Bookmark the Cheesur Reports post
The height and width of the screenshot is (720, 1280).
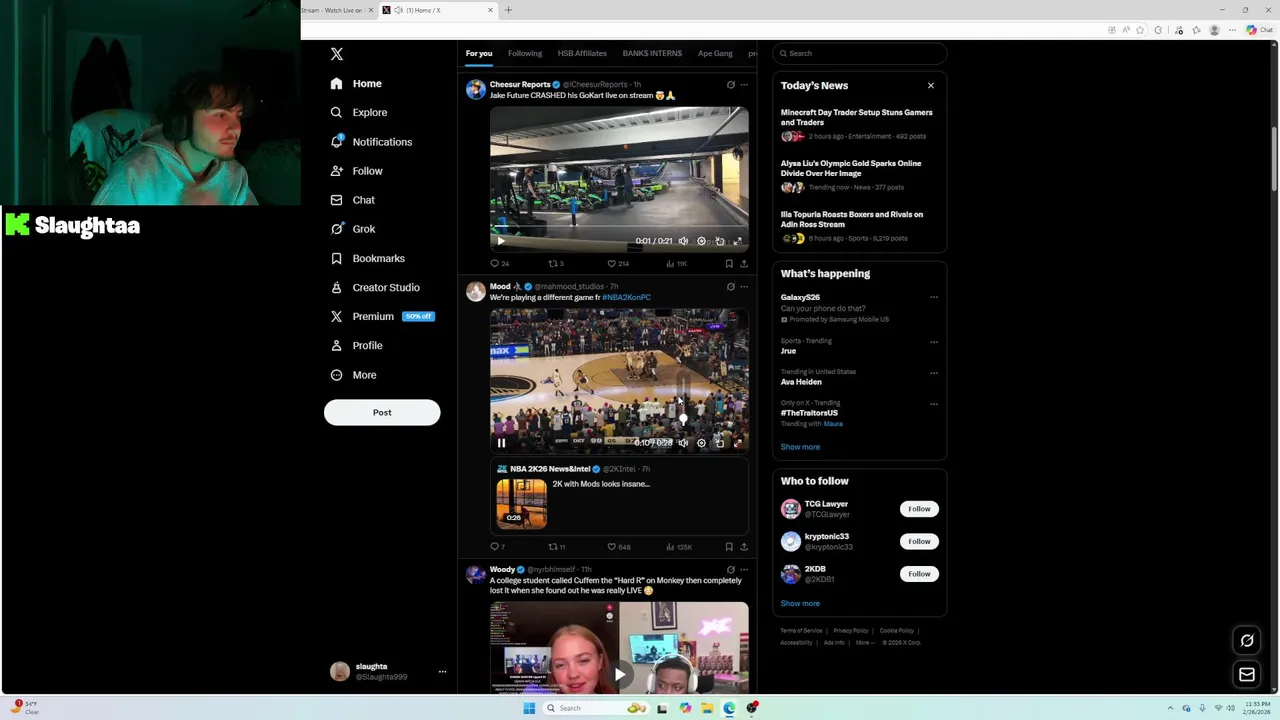point(729,264)
